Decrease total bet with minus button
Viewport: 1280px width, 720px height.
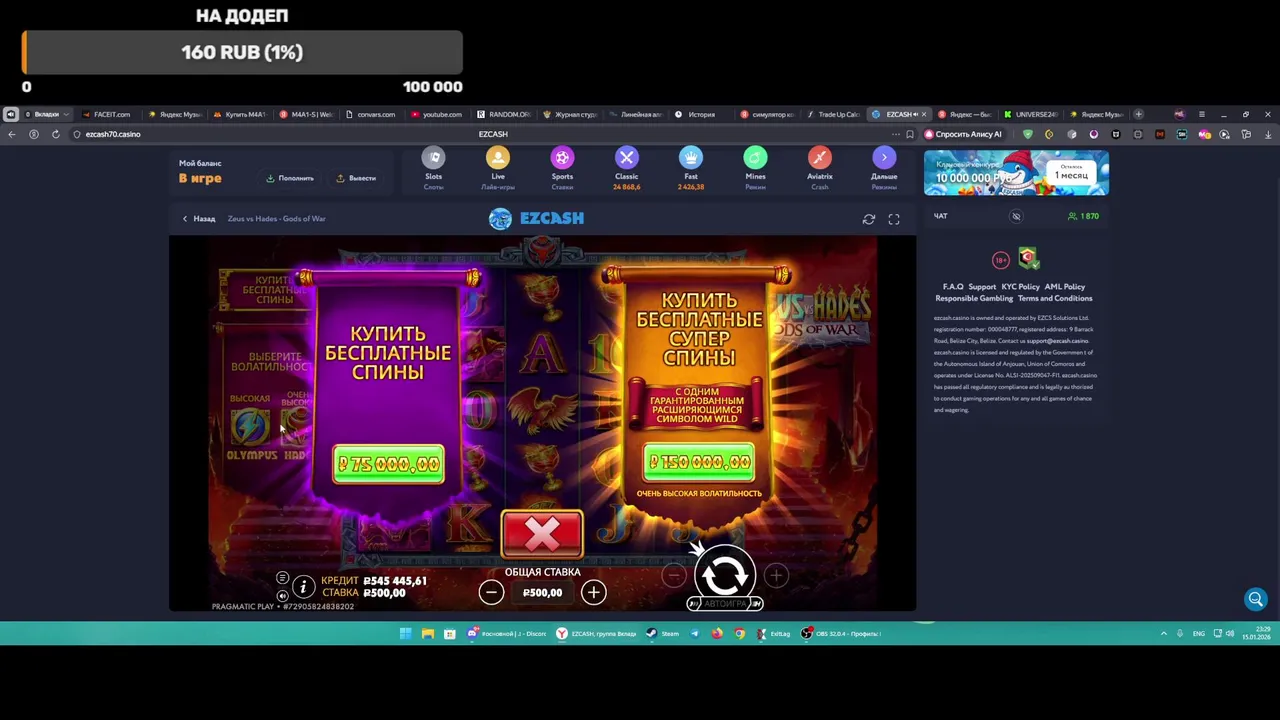click(x=491, y=592)
